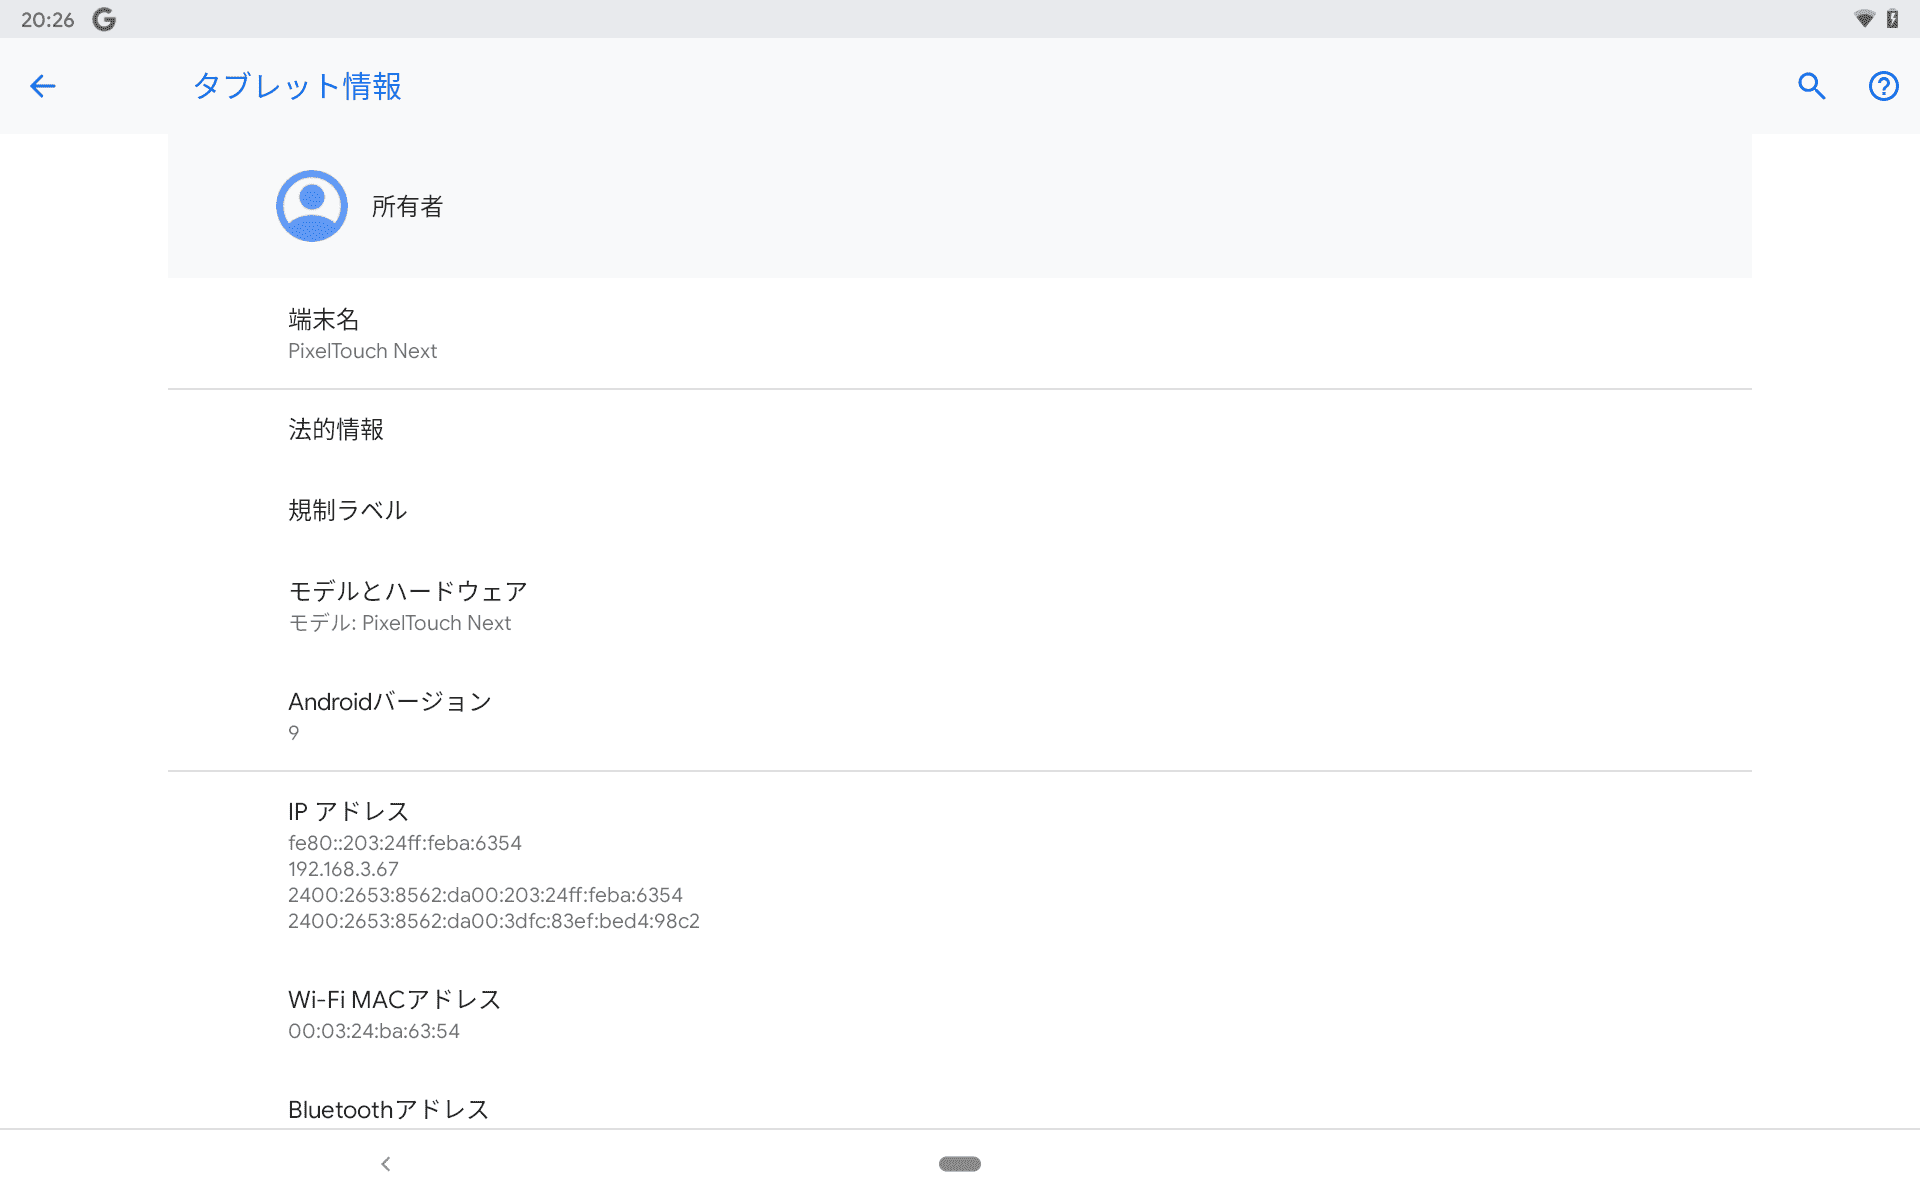
Task: Click the IPv4 address 192.168.3.67
Action: (343, 869)
